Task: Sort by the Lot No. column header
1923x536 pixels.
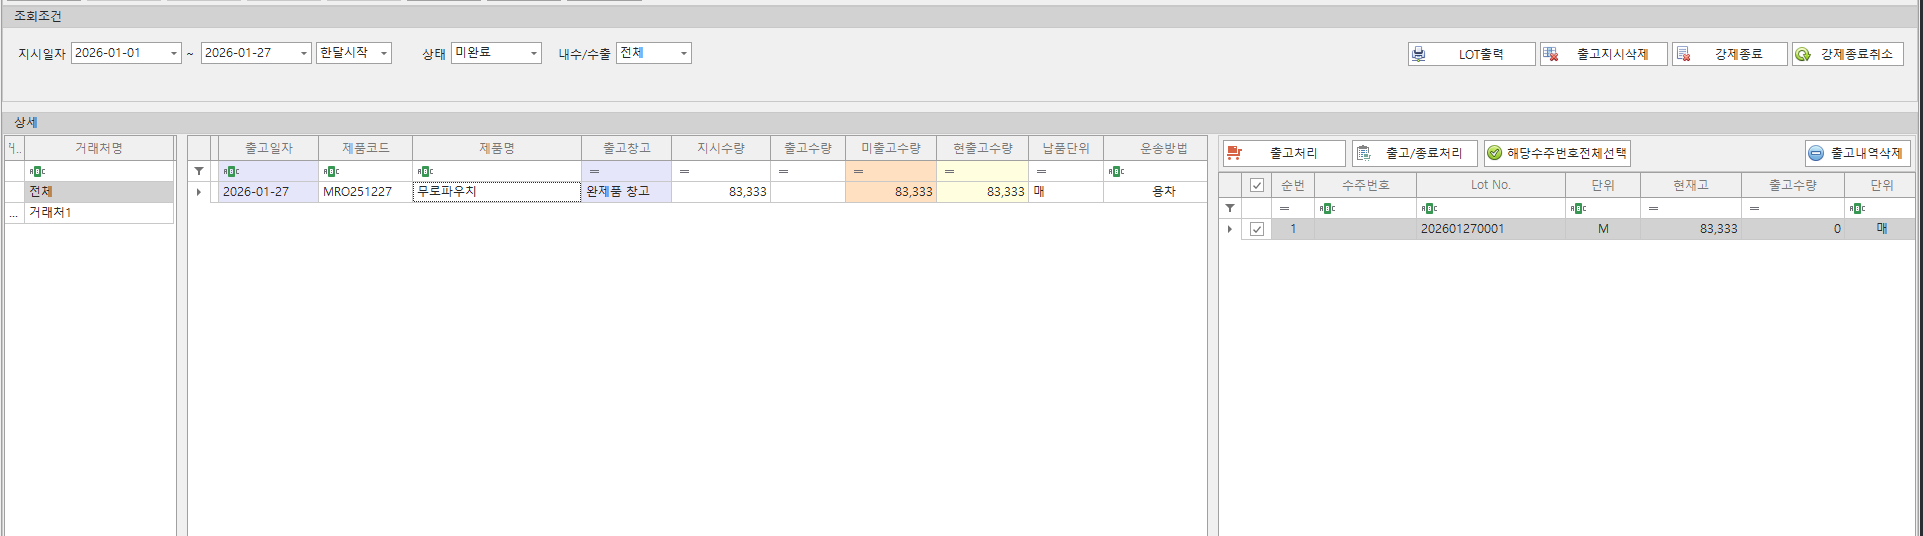Action: point(1490,185)
